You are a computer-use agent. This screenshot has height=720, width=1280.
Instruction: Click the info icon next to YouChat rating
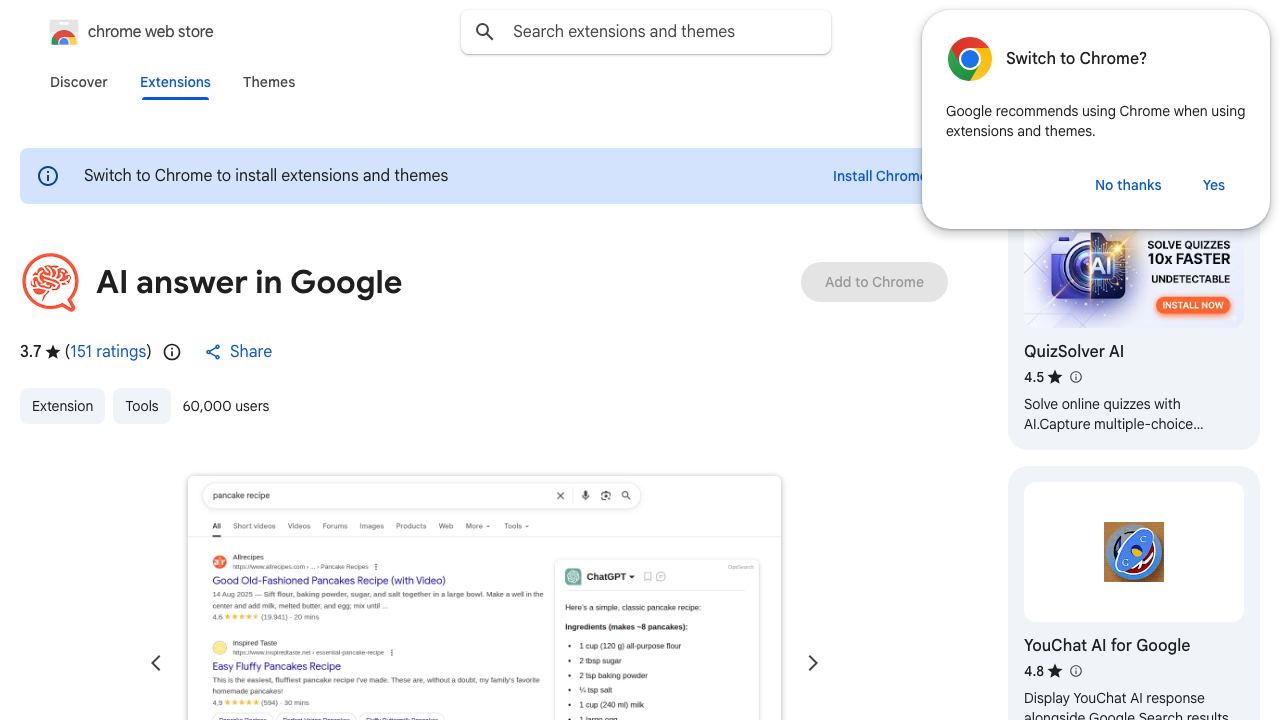1076,671
